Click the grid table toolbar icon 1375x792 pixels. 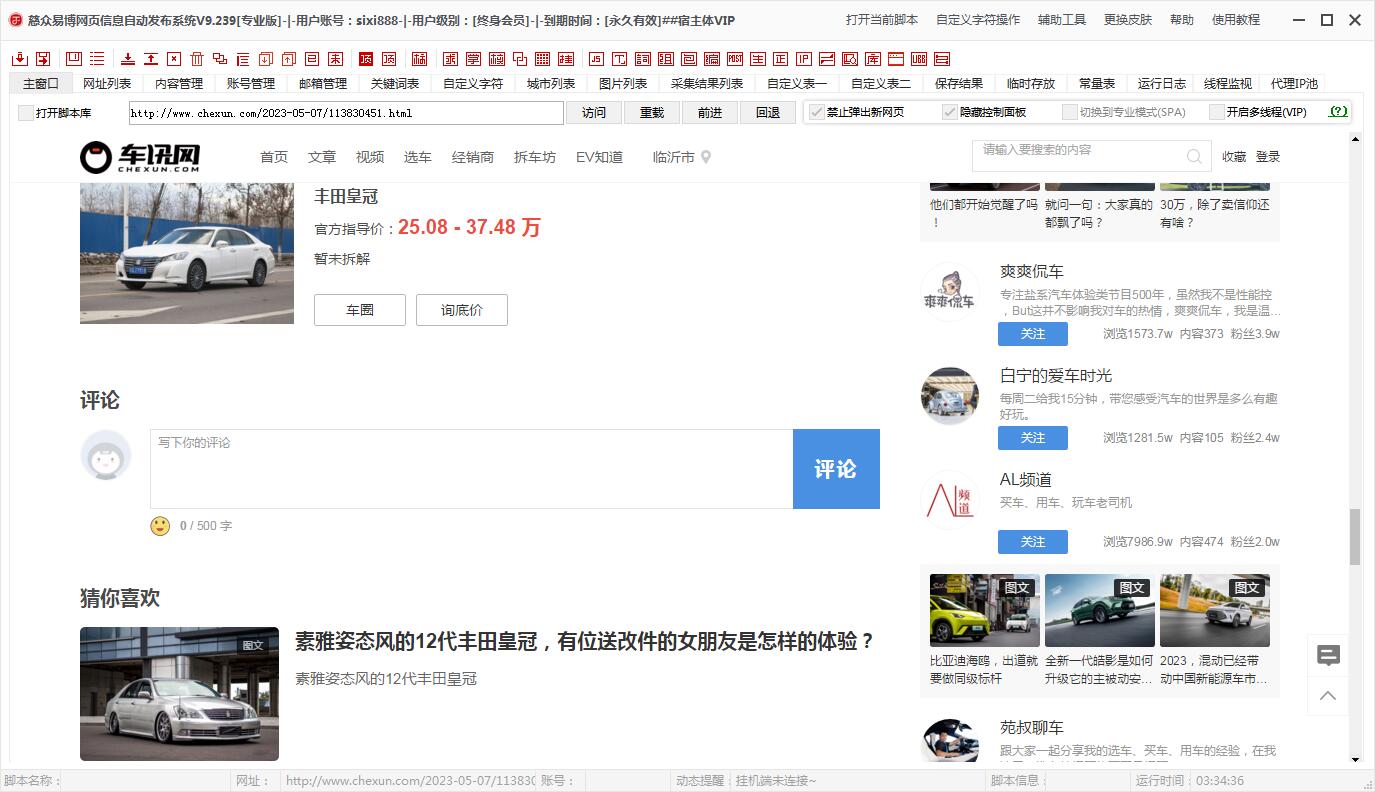(x=542, y=59)
